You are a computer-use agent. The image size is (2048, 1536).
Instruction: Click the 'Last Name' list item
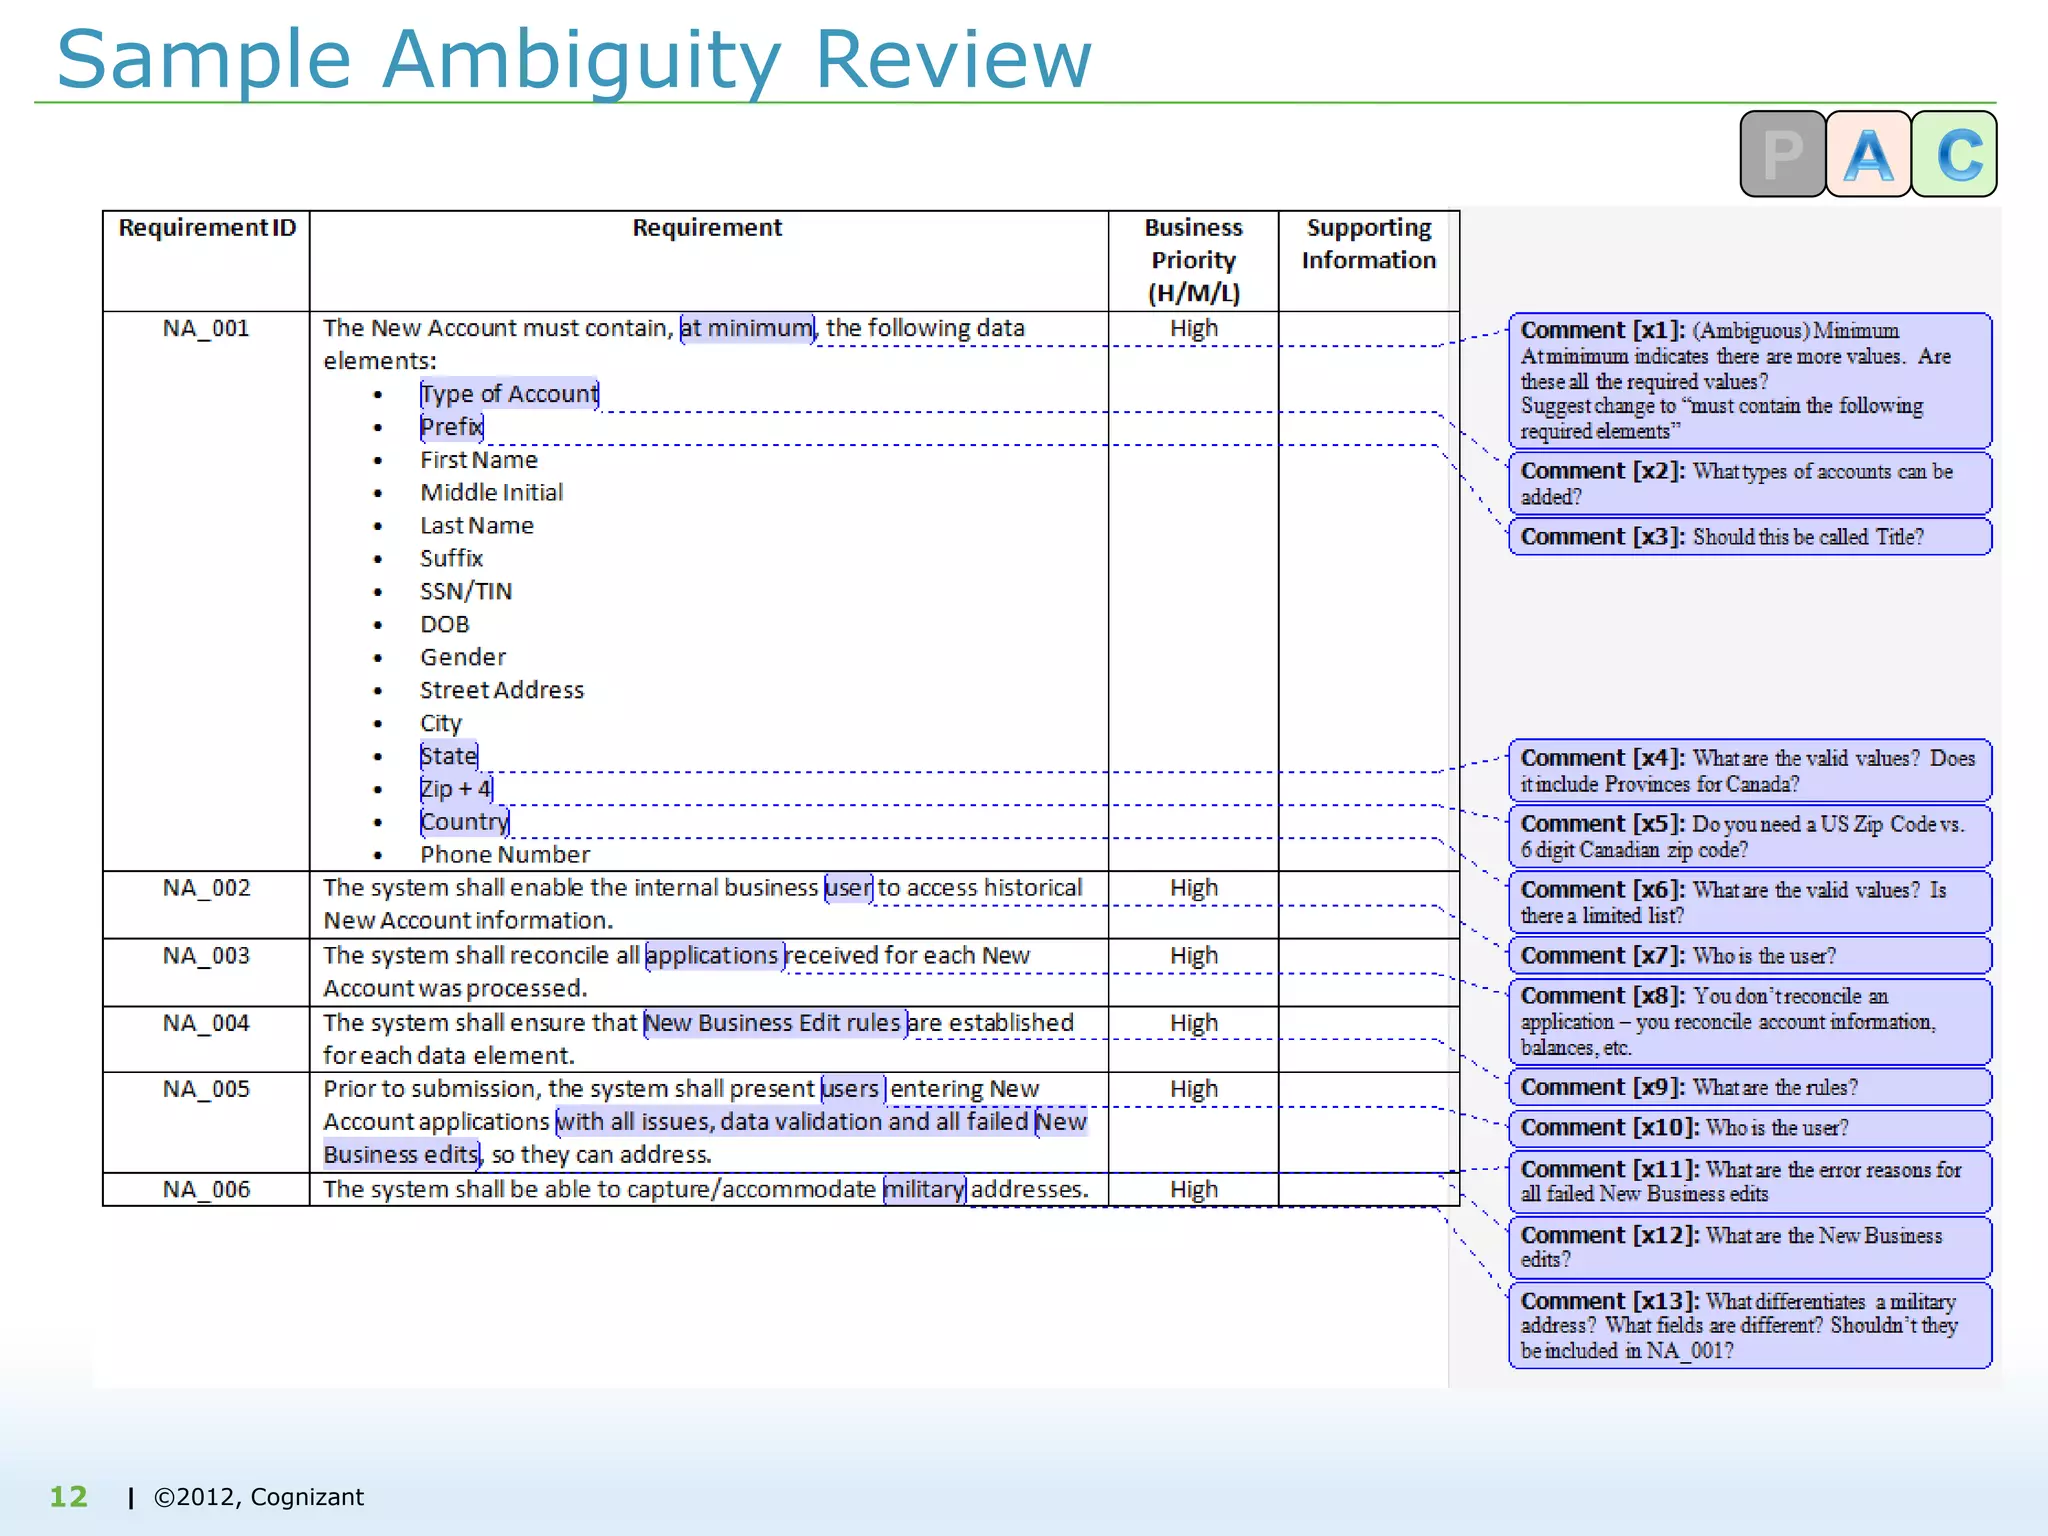tap(477, 525)
